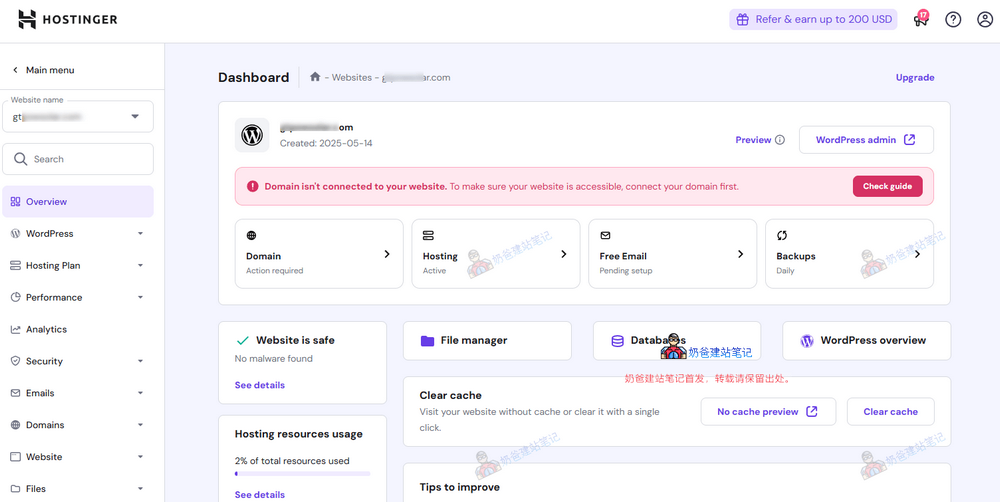This screenshot has height=502, width=1000.
Task: Click the Upgrade link
Action: coord(915,77)
